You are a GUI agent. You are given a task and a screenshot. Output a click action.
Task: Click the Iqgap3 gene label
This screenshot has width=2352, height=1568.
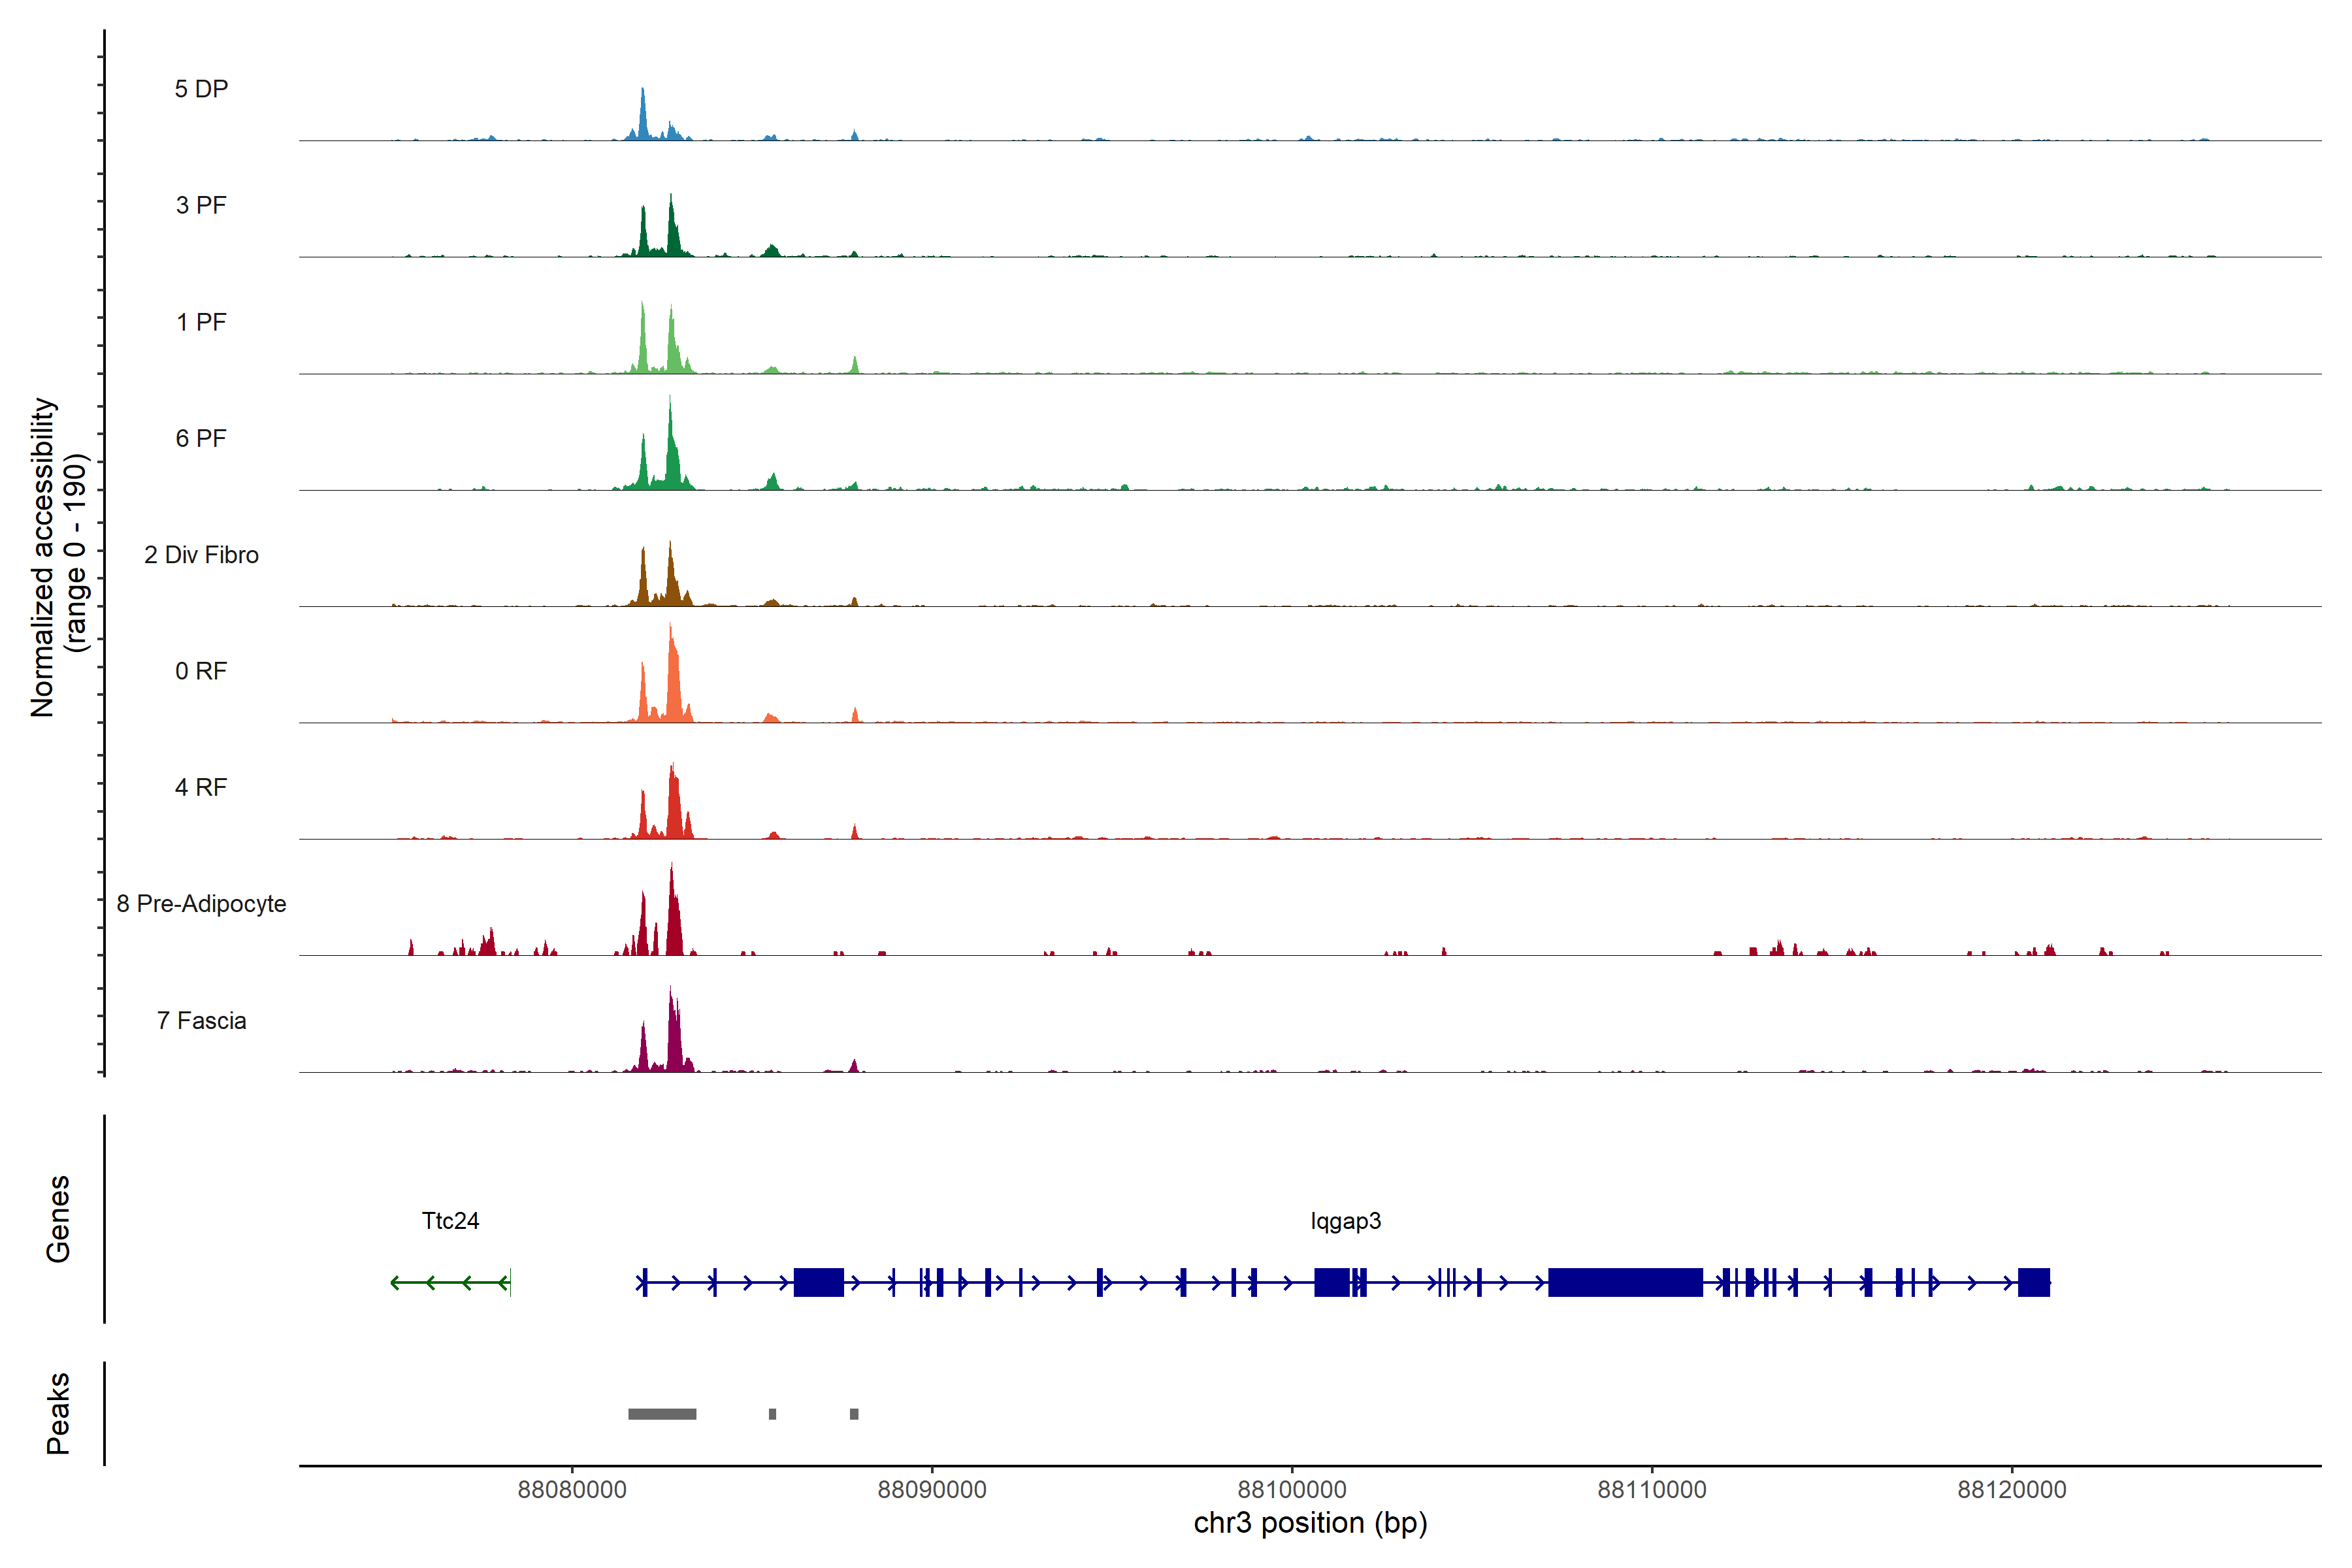(1345, 1221)
